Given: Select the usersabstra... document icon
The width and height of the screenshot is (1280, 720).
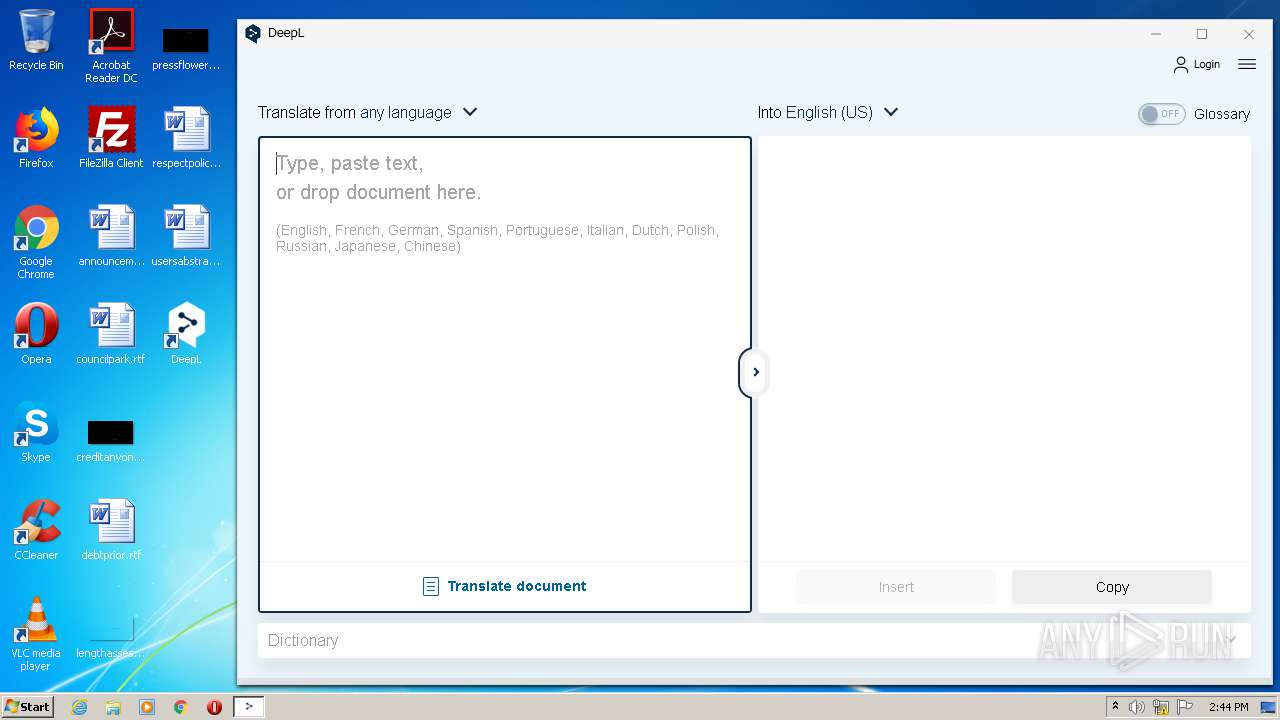Looking at the screenshot, I should click(x=186, y=236).
